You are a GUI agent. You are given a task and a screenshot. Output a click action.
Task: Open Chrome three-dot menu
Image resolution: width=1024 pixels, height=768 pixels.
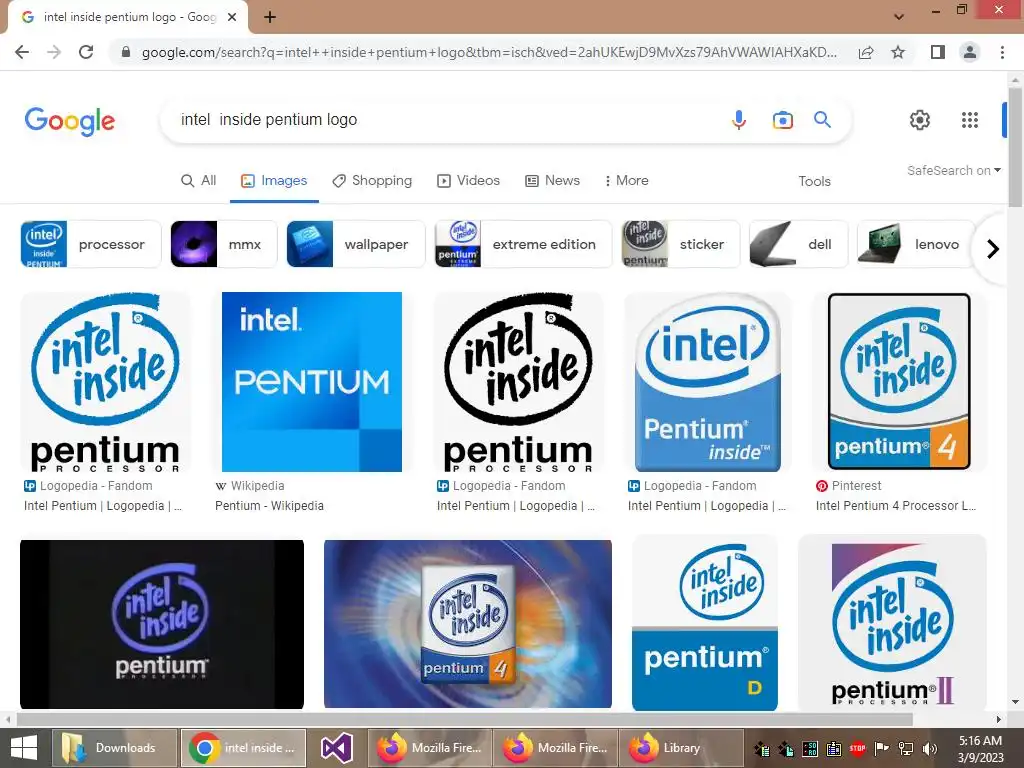[1002, 52]
